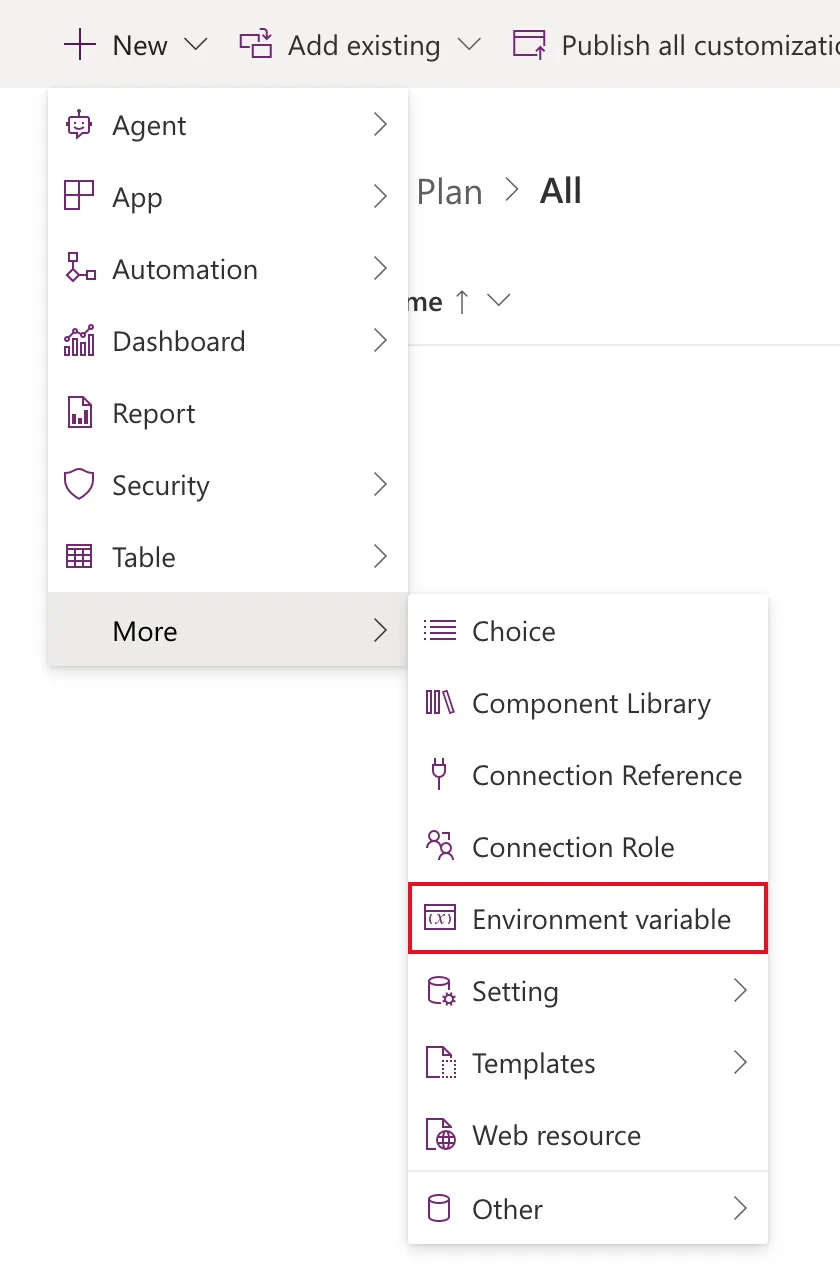The width and height of the screenshot is (840, 1272).
Task: Click the Add existing button label
Action: click(x=364, y=46)
